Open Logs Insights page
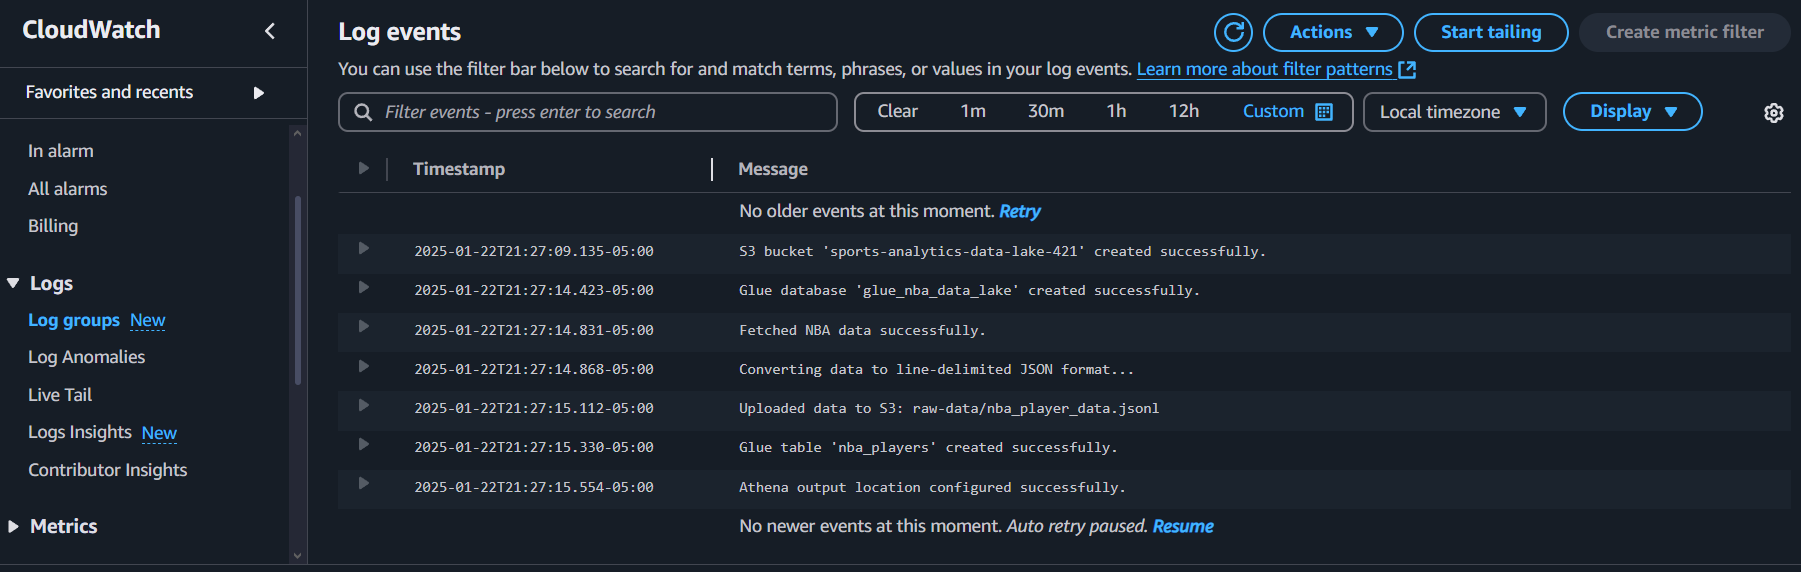The image size is (1801, 572). coord(80,432)
